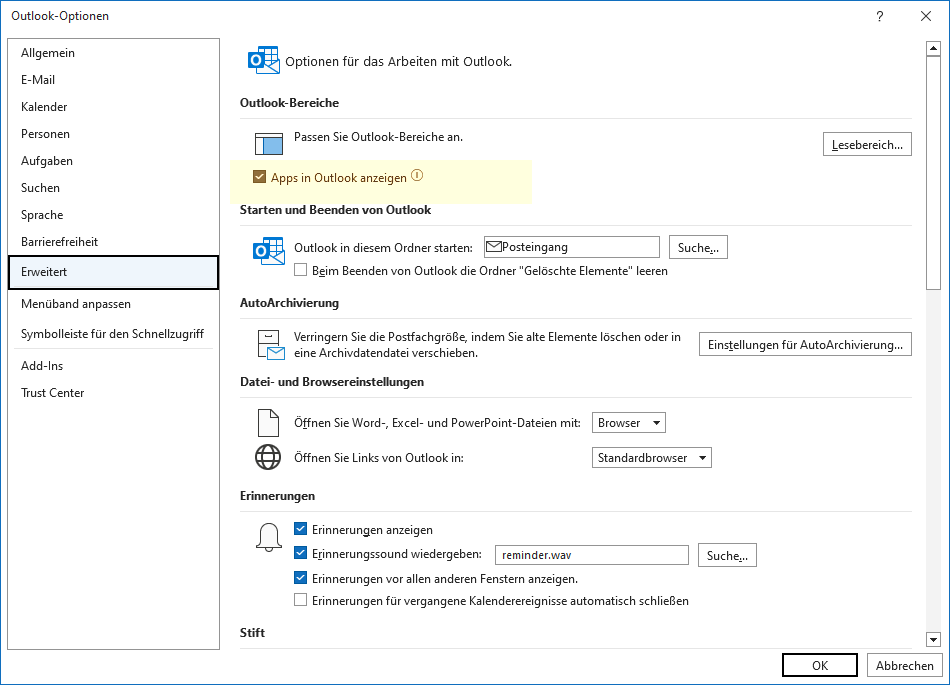Viewport: 950px width, 685px height.
Task: Click the Outlook icon in the Starten und Beenden section
Action: point(268,251)
